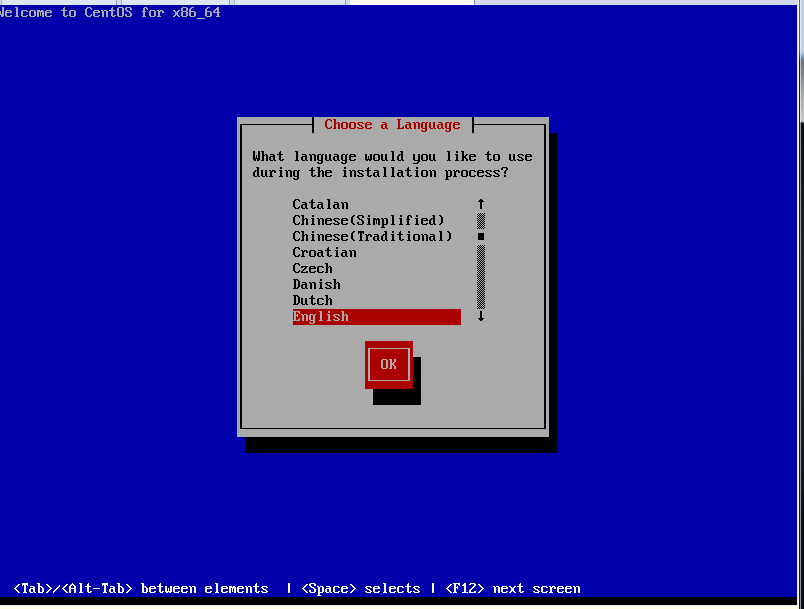This screenshot has height=609, width=804.
Task: Click the language list scrollbar thumb
Action: [481, 236]
